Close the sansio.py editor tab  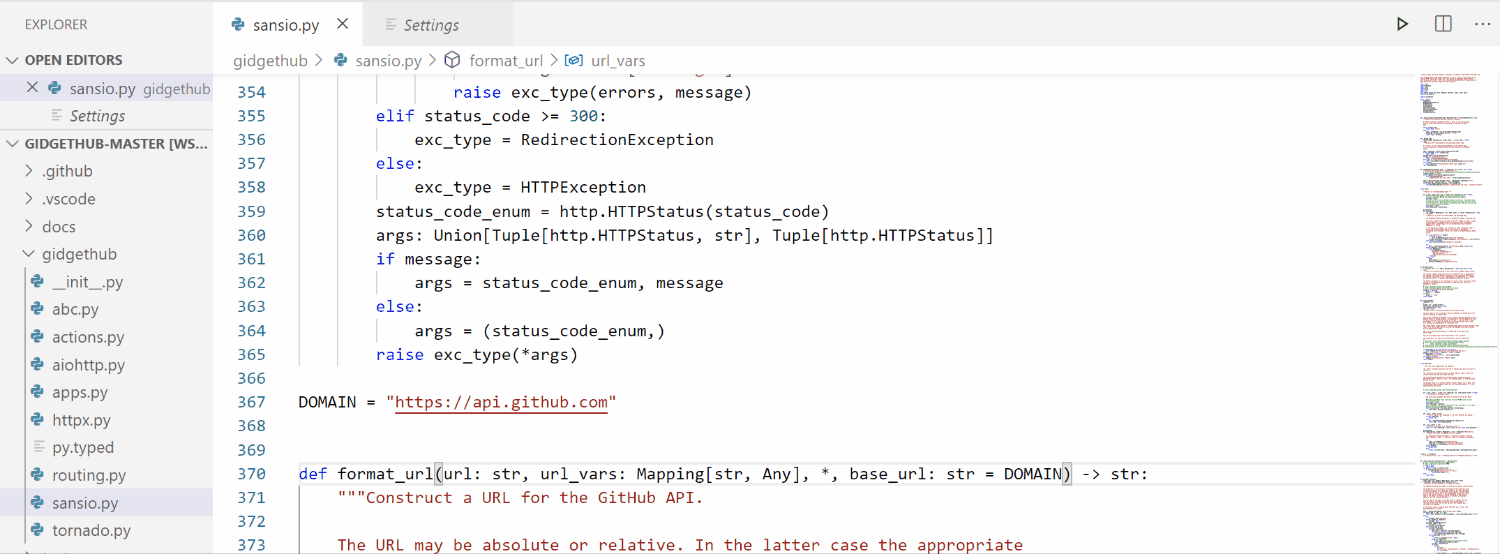click(343, 24)
